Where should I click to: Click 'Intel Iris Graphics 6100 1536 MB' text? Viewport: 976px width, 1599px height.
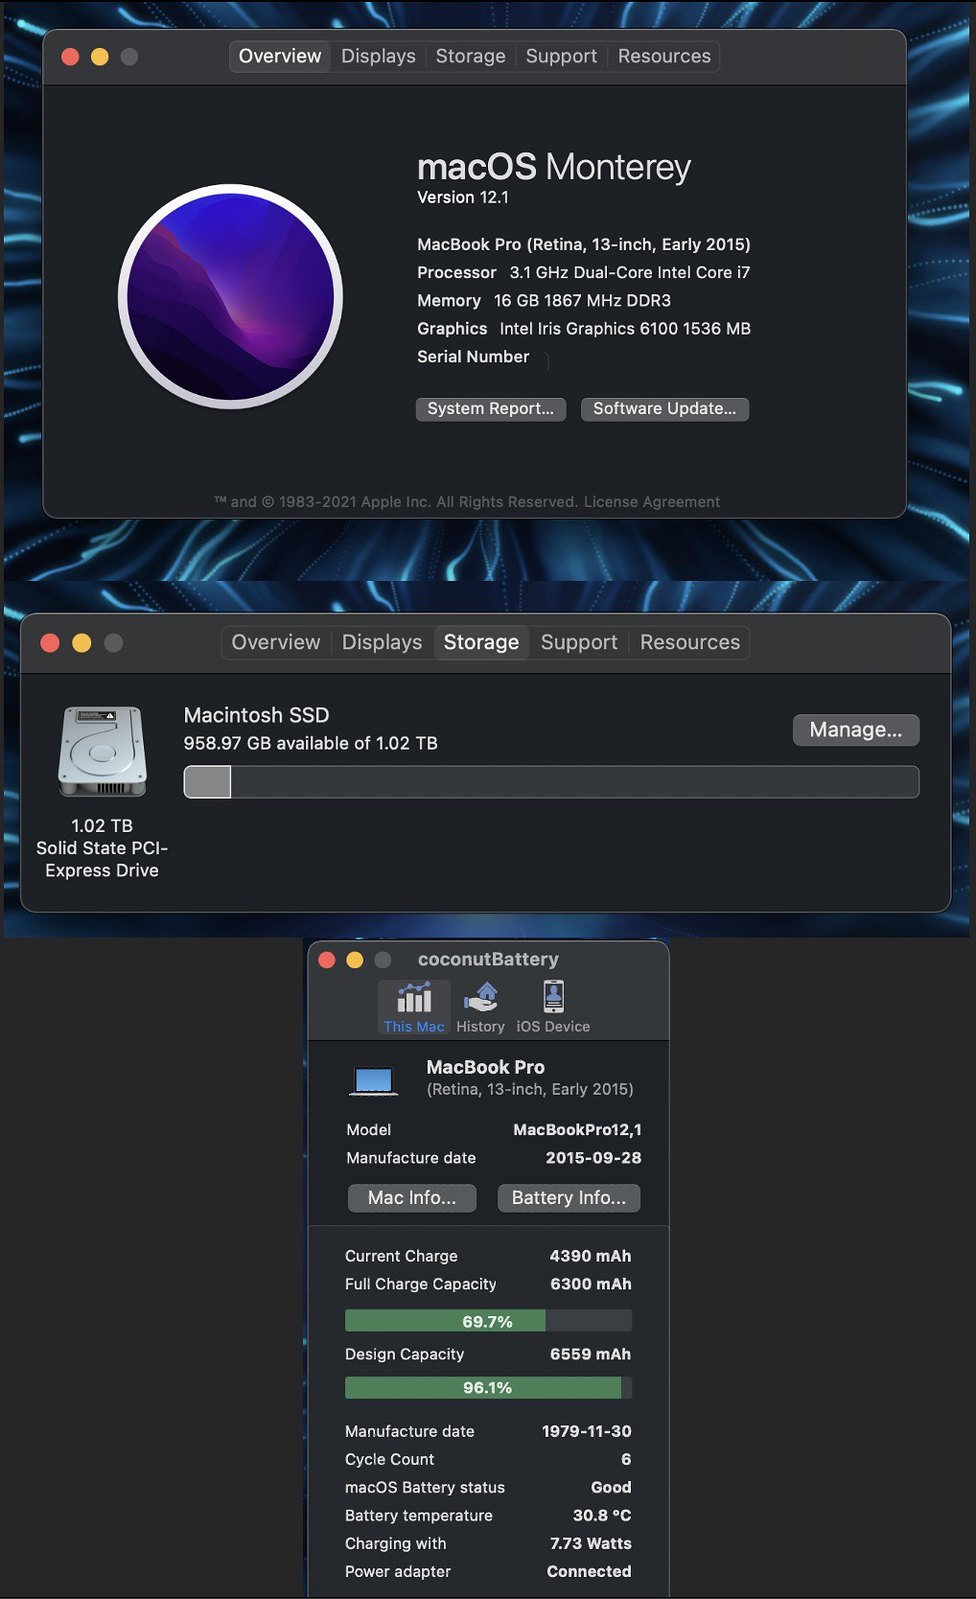pos(625,328)
